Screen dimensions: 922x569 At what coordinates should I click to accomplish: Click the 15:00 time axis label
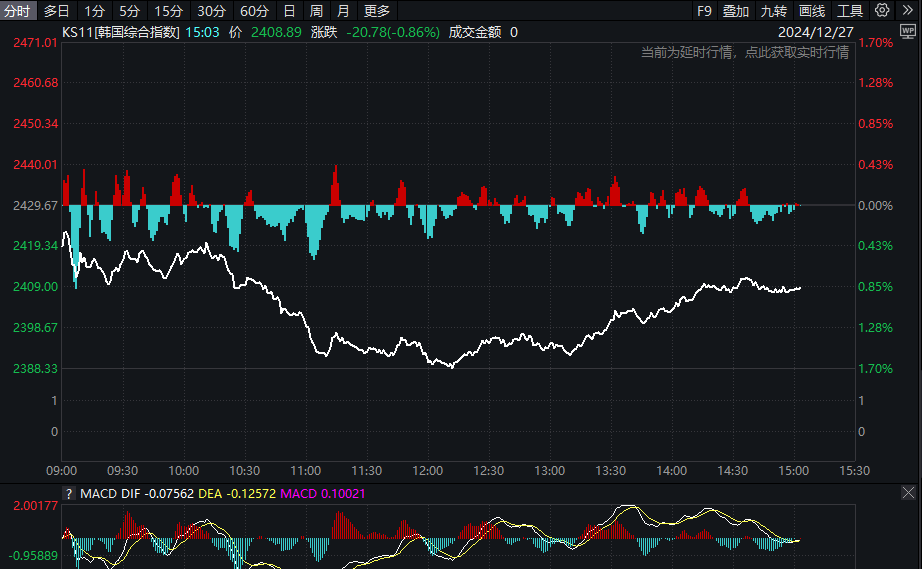(x=794, y=471)
